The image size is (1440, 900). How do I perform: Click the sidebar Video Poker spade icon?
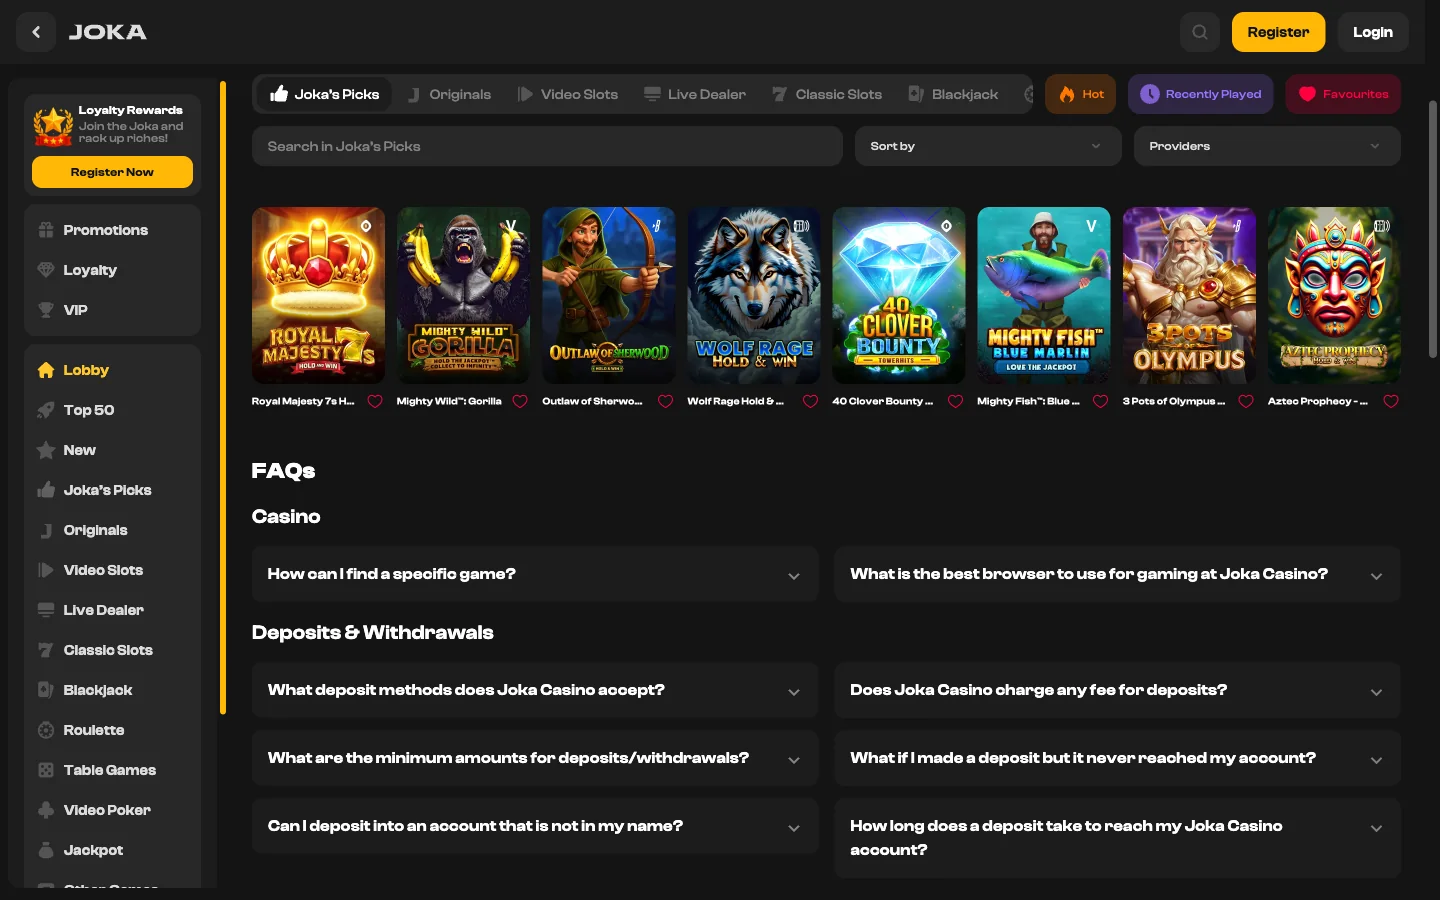46,810
